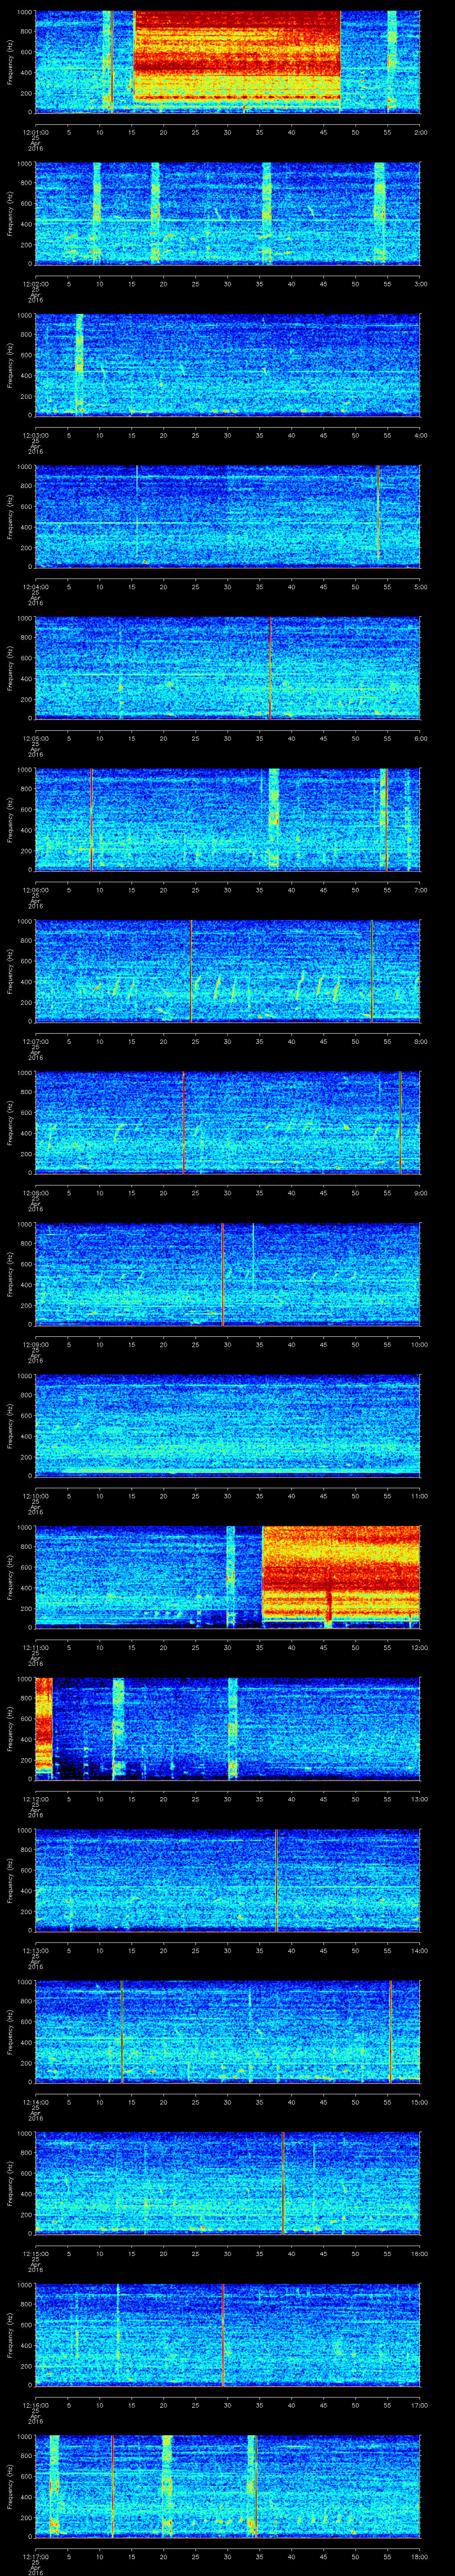The image size is (455, 2576).
Task: Select the spectrogram panel starting at 12:02:00
Action: (228, 213)
